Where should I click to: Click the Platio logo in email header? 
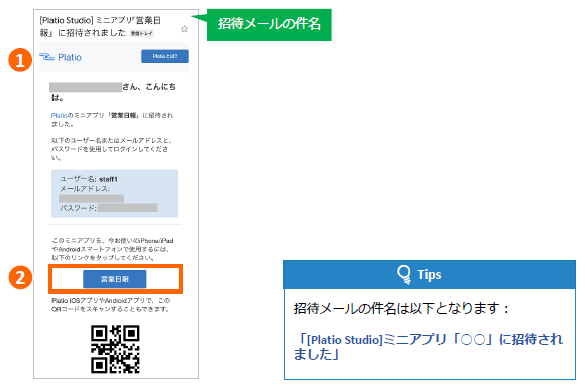click(x=60, y=57)
